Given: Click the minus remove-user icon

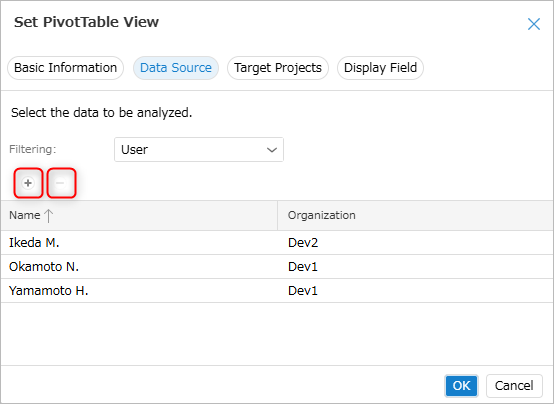Looking at the screenshot, I should click(x=60, y=183).
